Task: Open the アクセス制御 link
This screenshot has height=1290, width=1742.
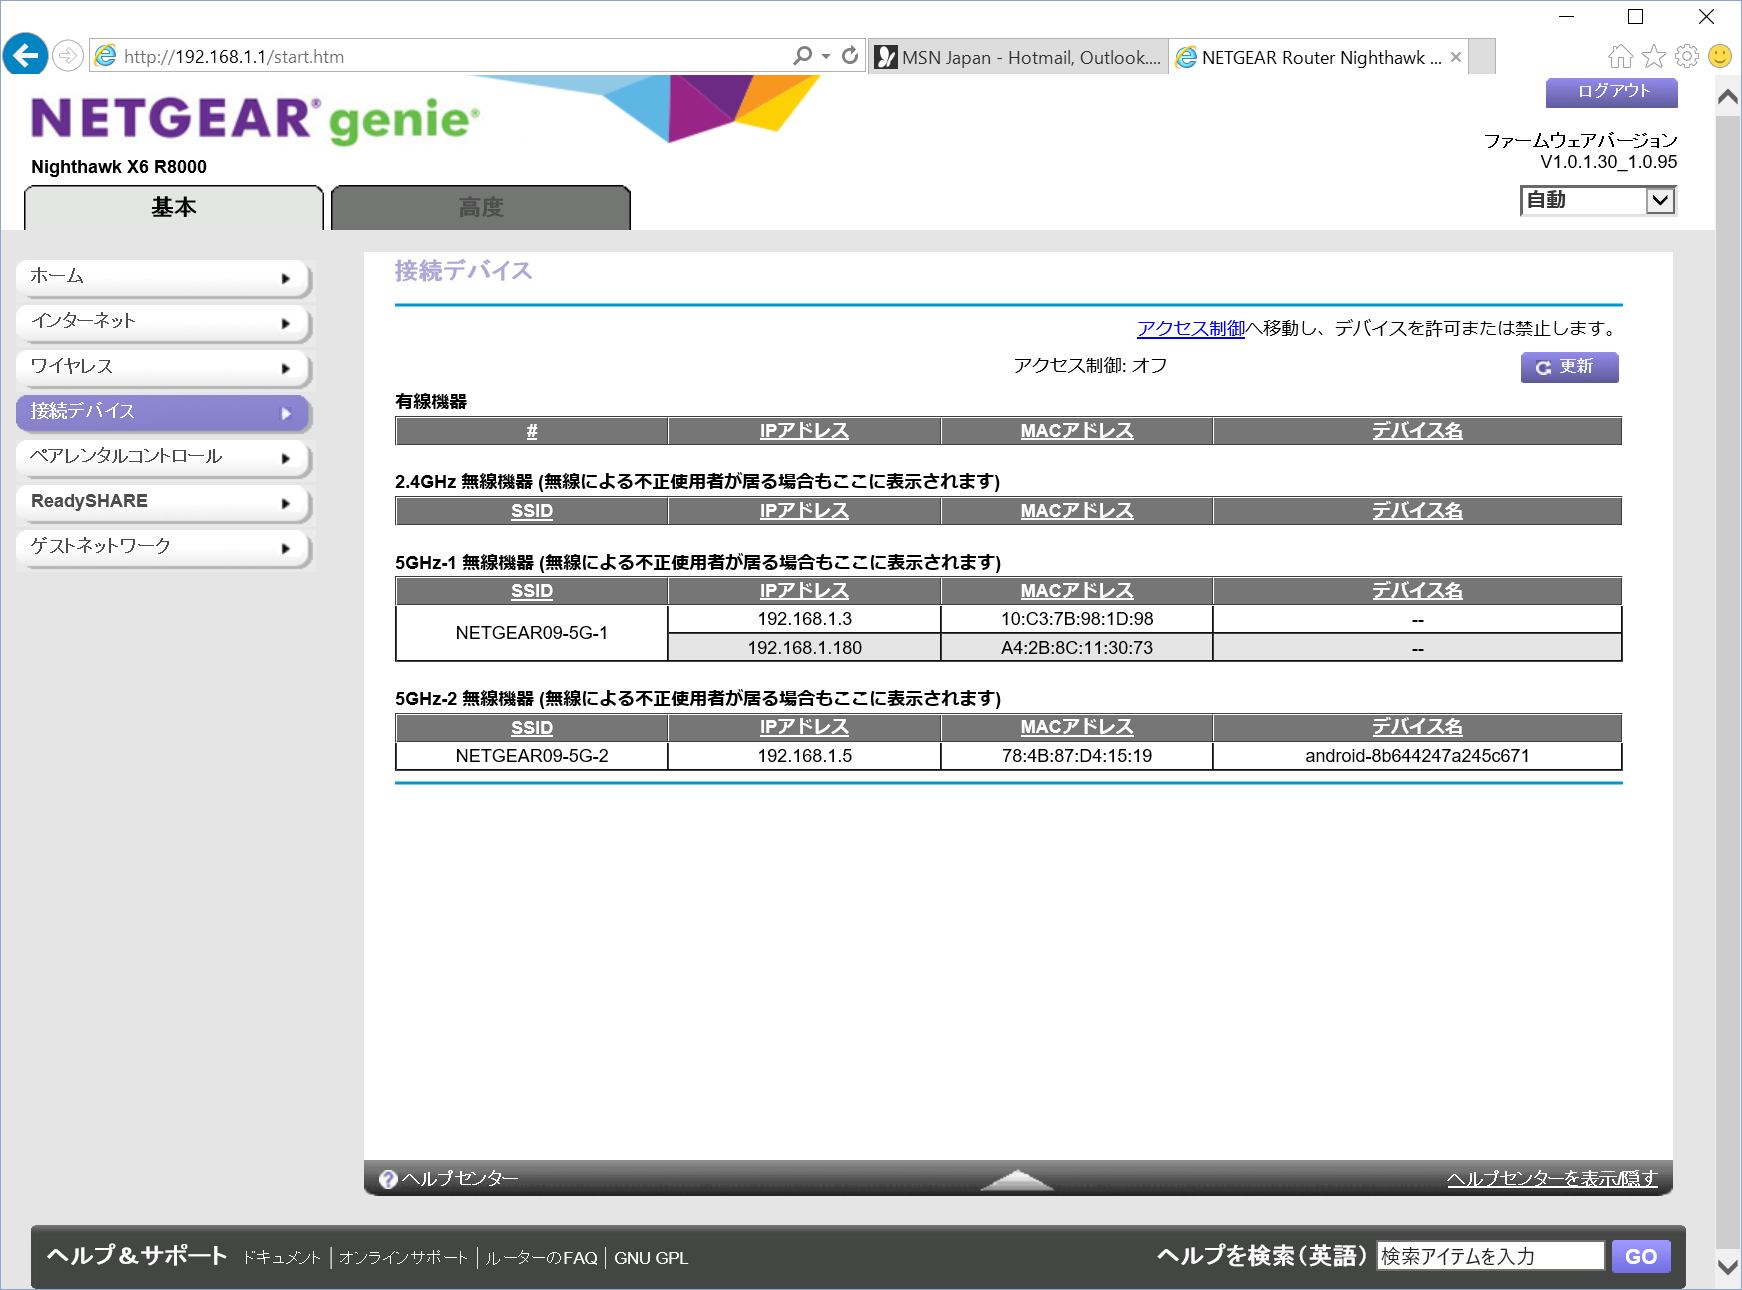Action: point(1190,328)
